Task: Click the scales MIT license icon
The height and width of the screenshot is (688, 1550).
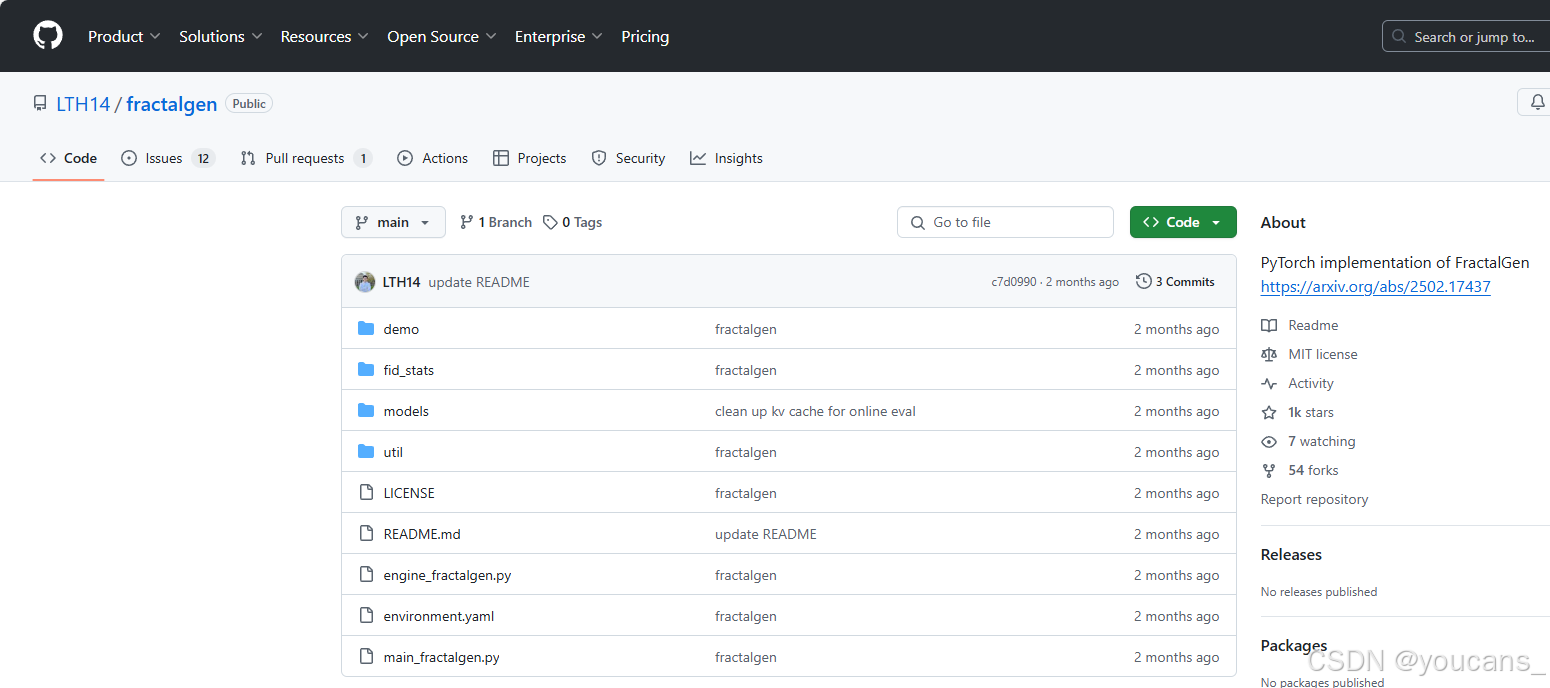Action: point(1269,354)
